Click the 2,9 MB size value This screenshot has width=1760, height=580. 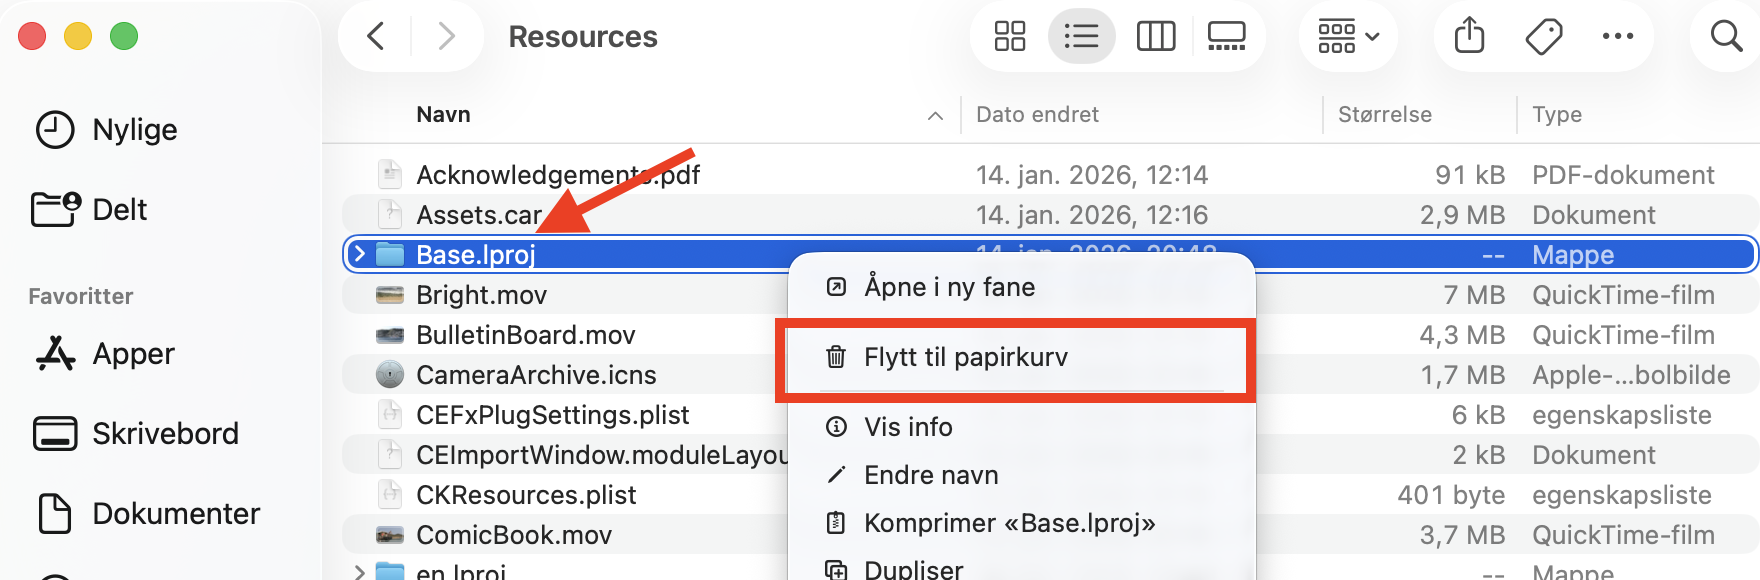[1463, 215]
